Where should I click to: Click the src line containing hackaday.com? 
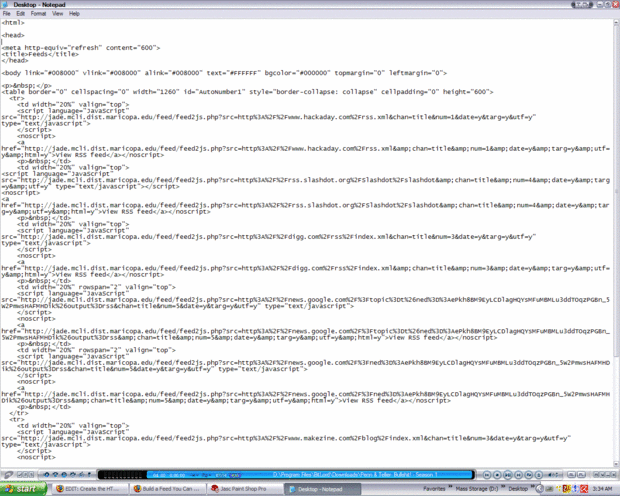[x=268, y=117]
